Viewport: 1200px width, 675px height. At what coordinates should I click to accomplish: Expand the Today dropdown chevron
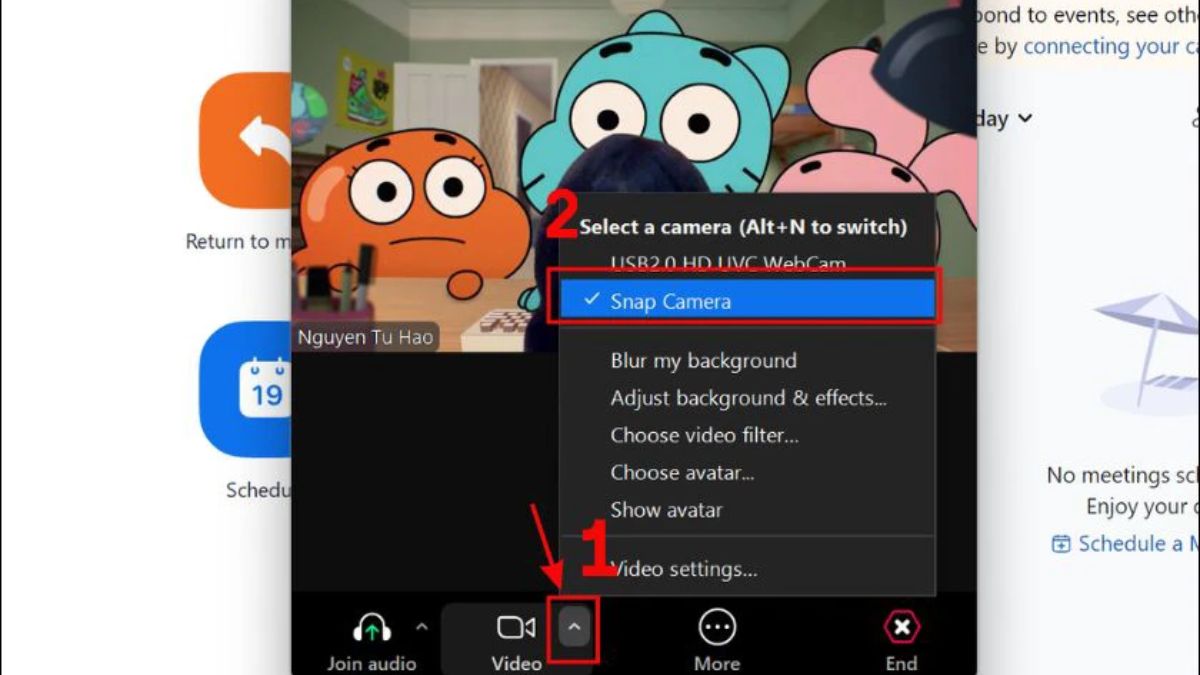point(1024,119)
